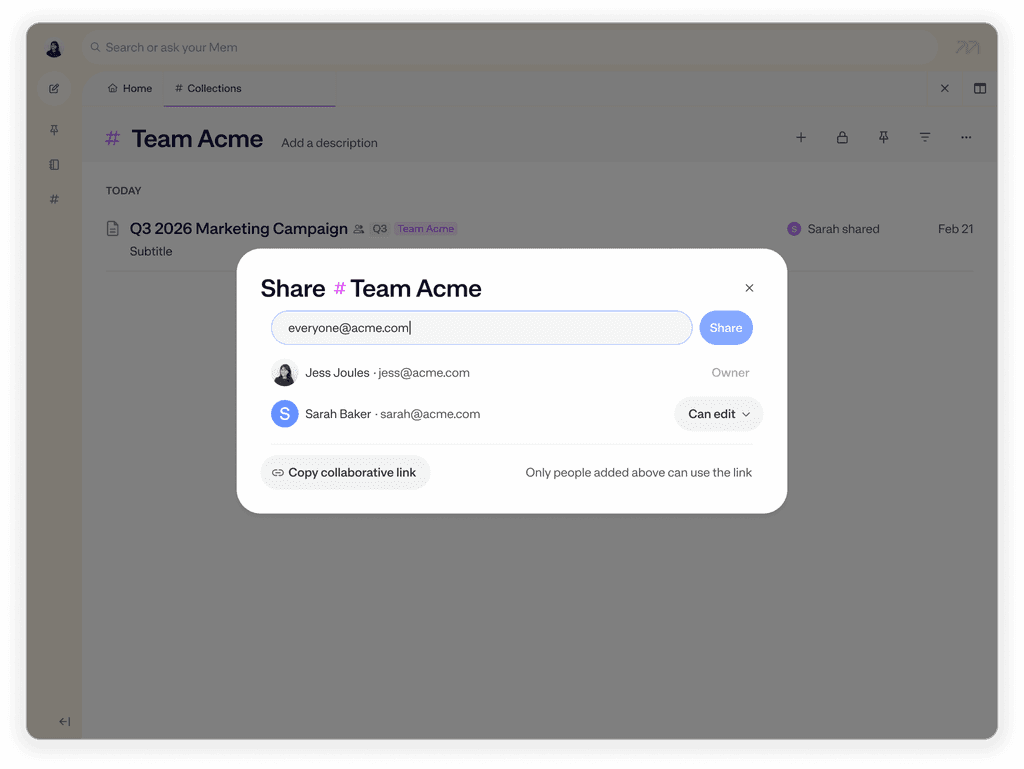Close the current tab with the X
Image resolution: width=1024 pixels, height=769 pixels.
pos(944,88)
